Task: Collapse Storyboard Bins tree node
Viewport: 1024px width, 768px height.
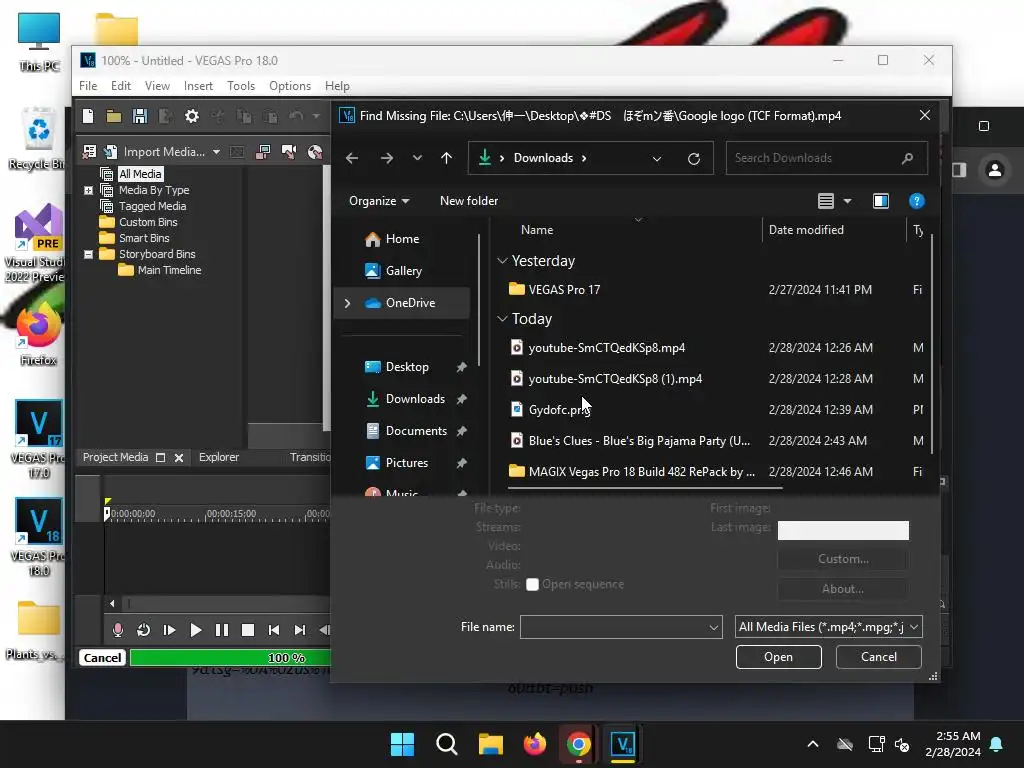Action: pos(88,255)
